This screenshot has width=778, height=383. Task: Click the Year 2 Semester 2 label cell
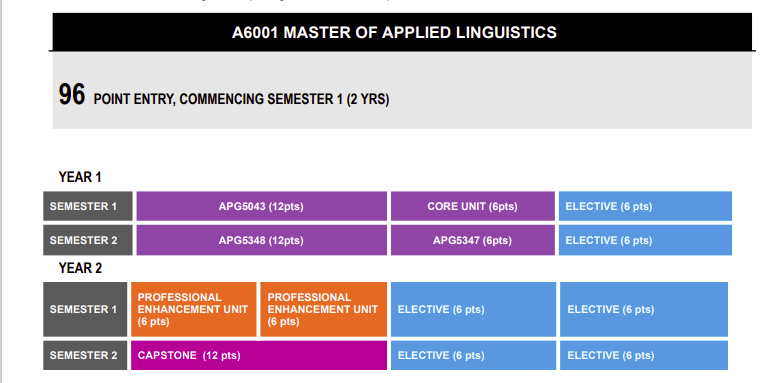tap(85, 355)
